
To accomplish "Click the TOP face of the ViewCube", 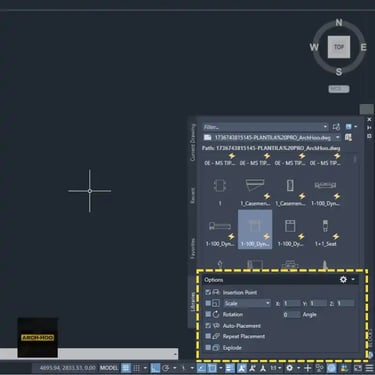I will [339, 47].
